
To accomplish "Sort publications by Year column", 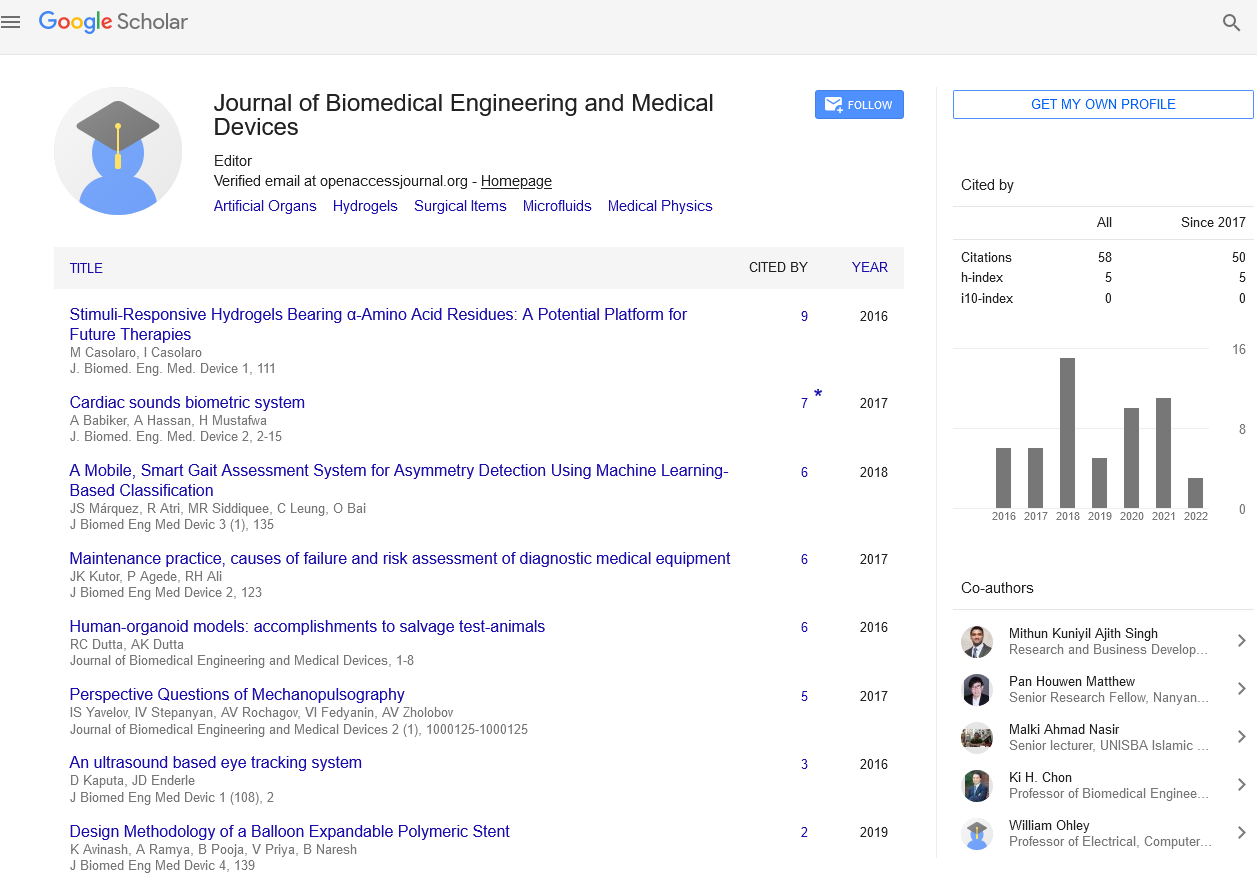I will 869,267.
